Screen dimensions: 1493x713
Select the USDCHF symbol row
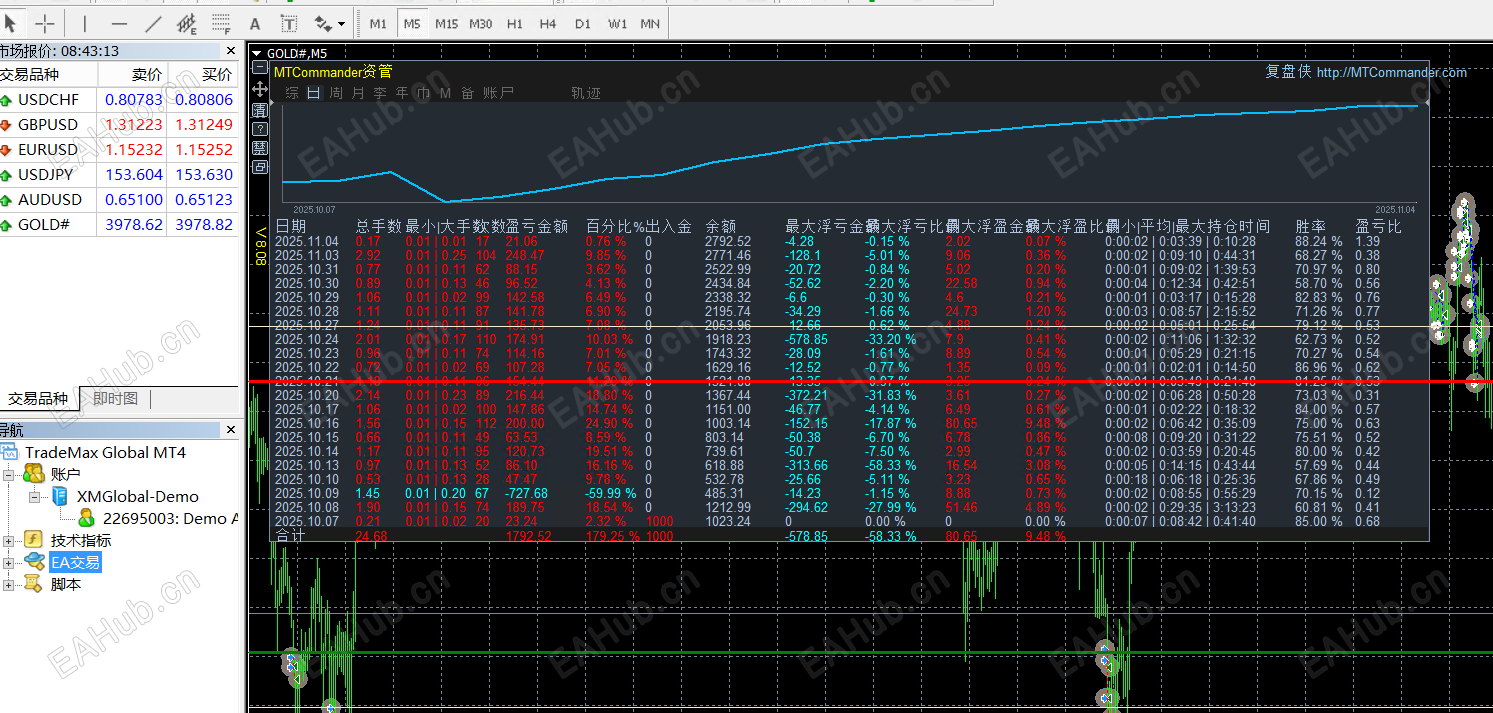click(x=119, y=100)
